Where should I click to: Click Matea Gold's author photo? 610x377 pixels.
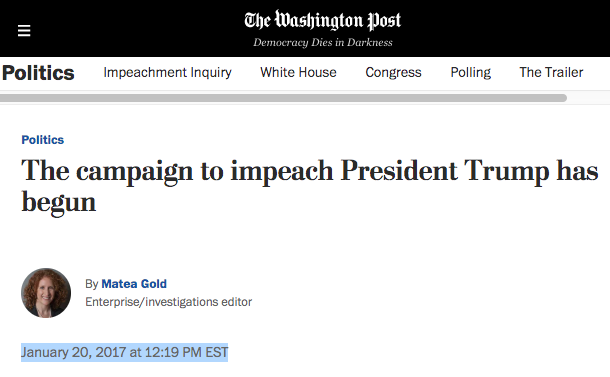click(x=46, y=293)
